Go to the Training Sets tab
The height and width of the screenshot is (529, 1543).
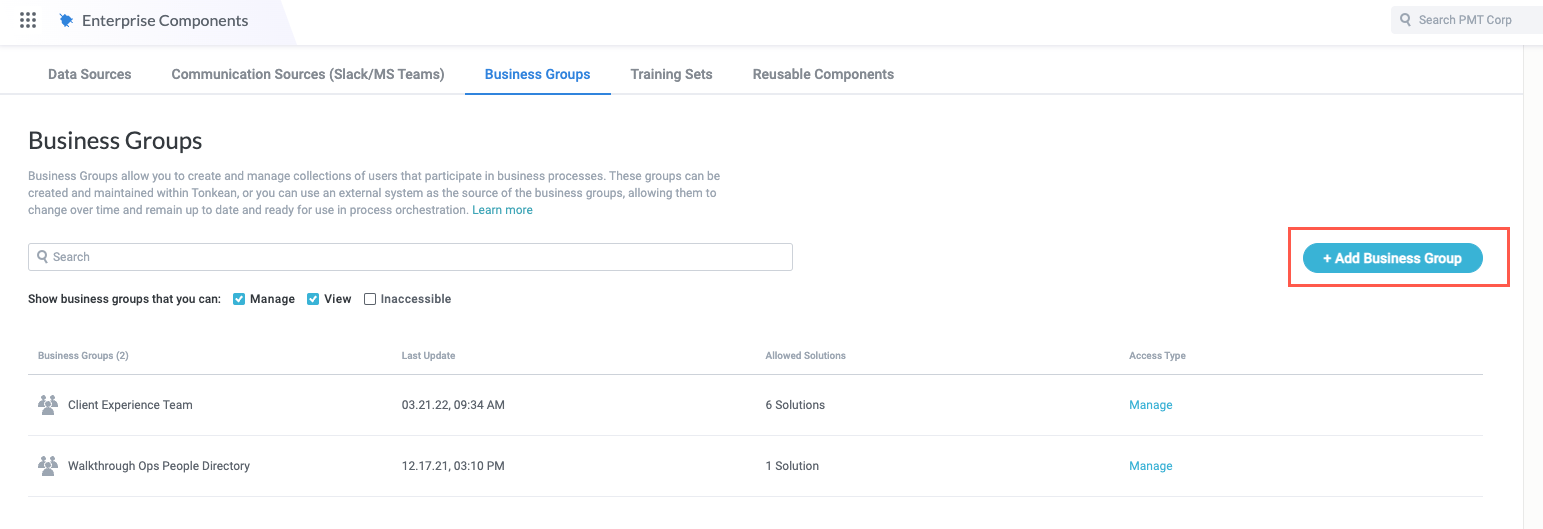pyautogui.click(x=671, y=74)
